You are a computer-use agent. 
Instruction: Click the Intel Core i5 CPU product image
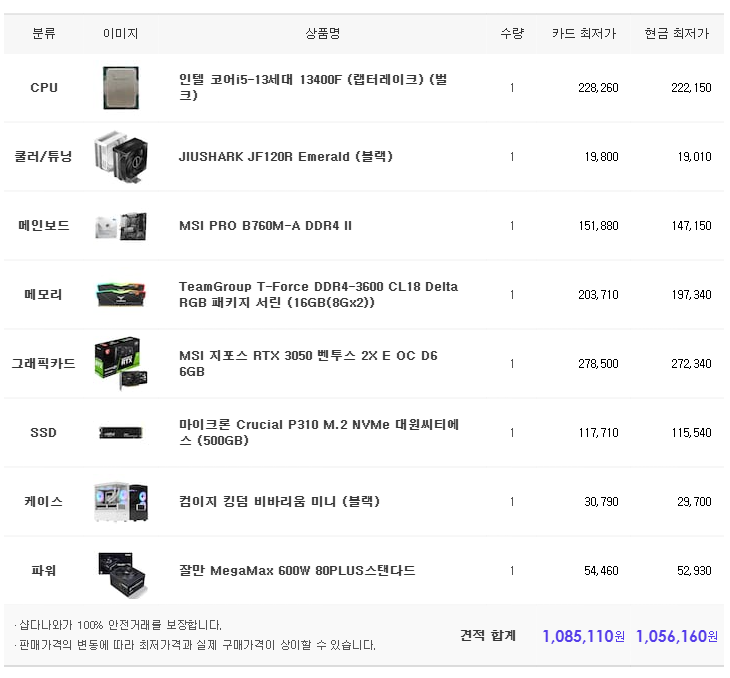click(121, 88)
